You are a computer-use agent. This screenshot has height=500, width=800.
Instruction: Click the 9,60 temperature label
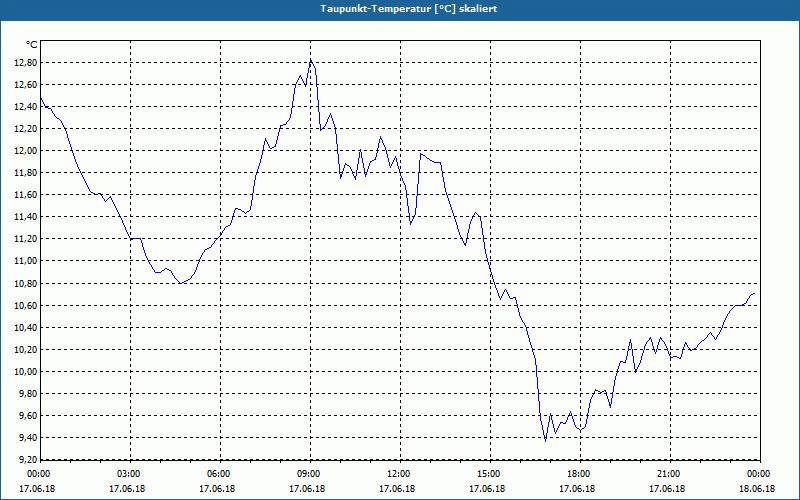(x=29, y=415)
